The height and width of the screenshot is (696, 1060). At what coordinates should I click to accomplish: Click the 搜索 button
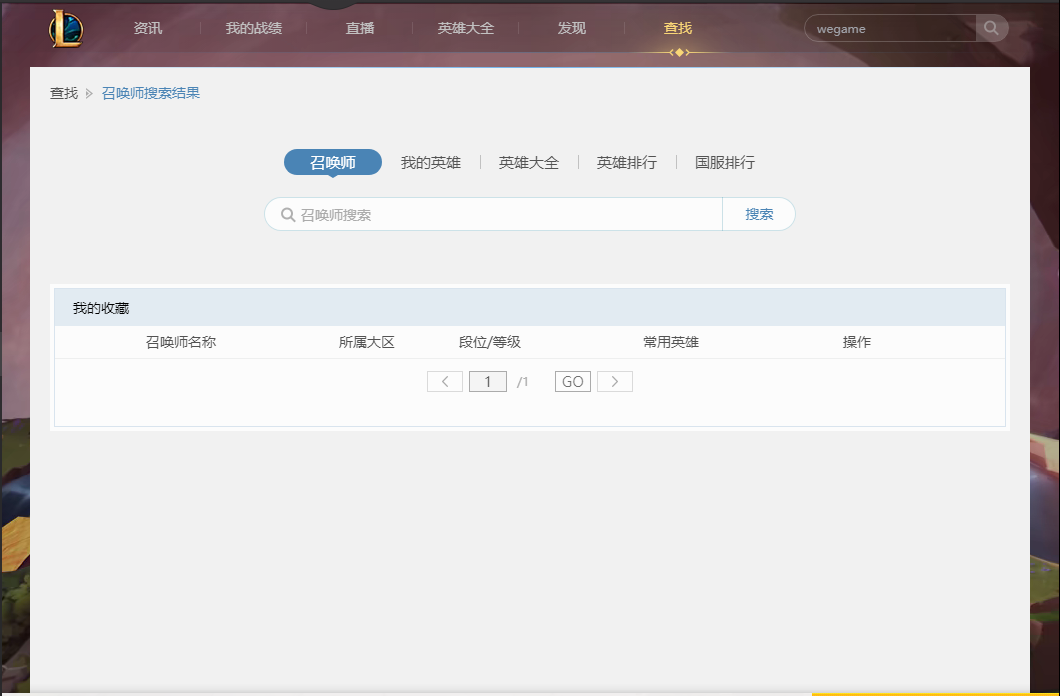coord(759,214)
